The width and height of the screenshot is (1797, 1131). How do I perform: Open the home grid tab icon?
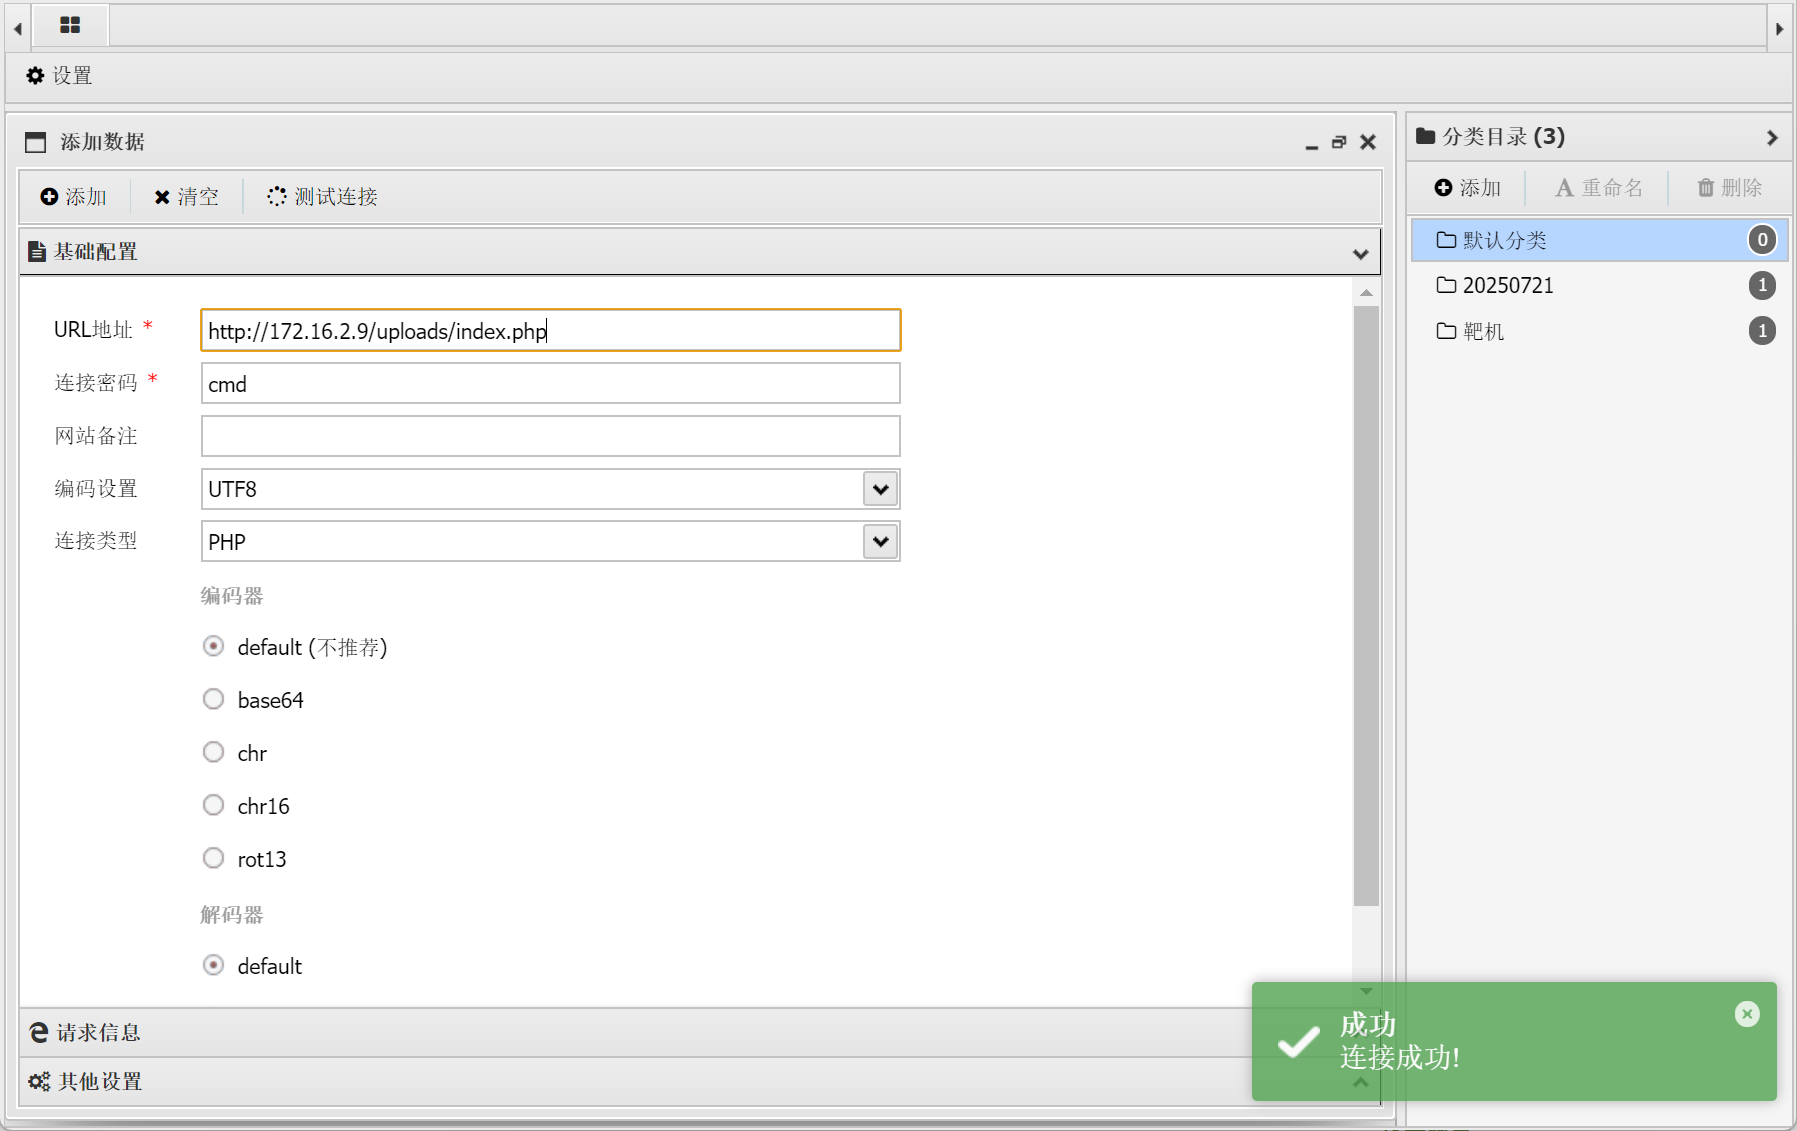coord(70,25)
